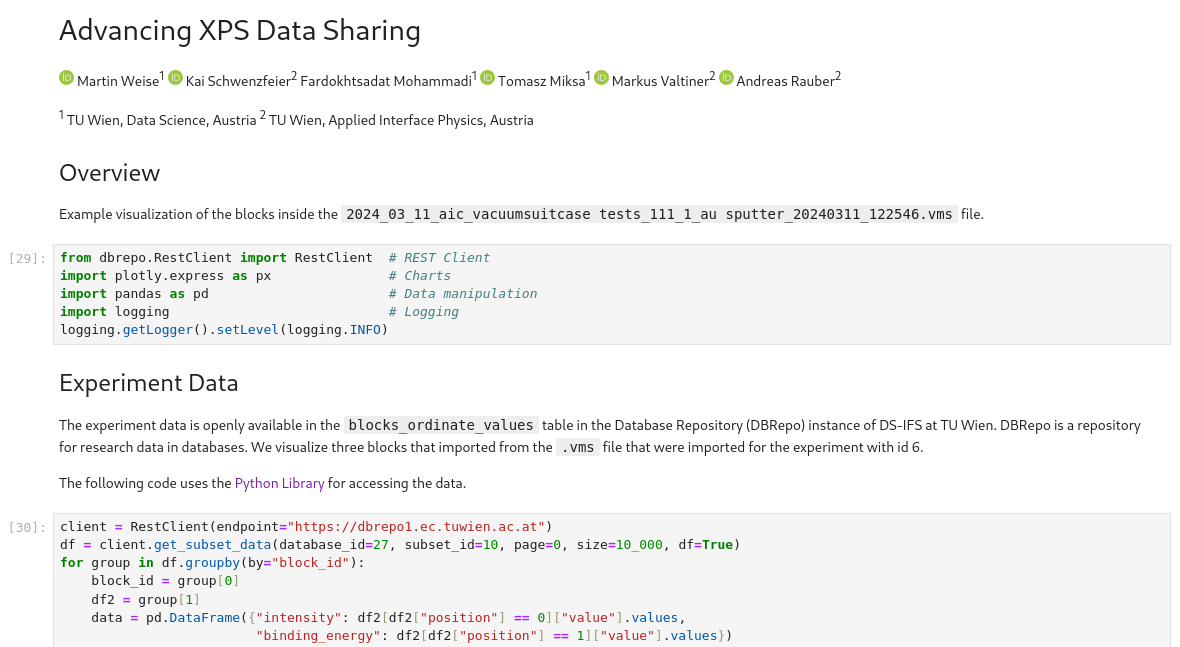Click Markus Valtiner's ORCID iD icon
The image size is (1180, 647).
pos(601,77)
